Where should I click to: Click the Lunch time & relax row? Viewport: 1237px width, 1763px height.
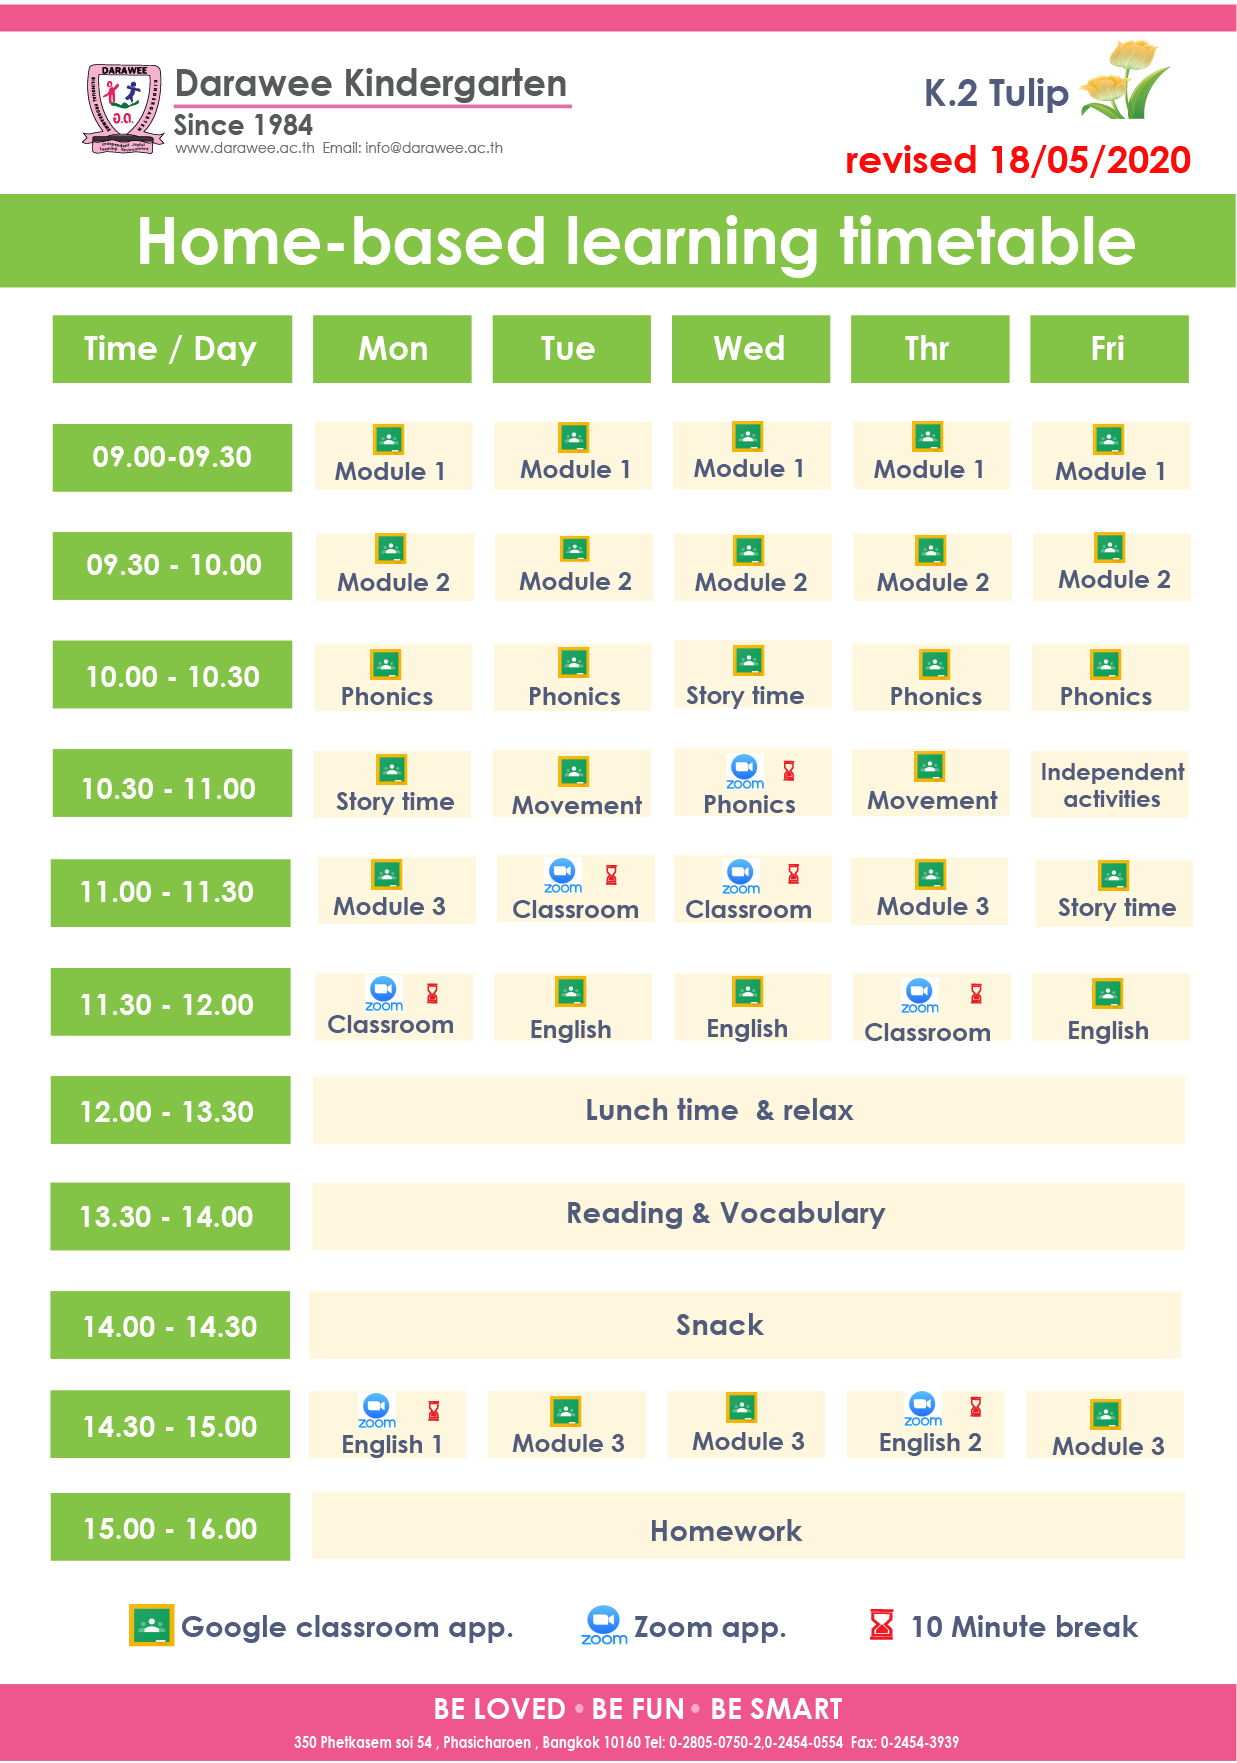tap(748, 1110)
